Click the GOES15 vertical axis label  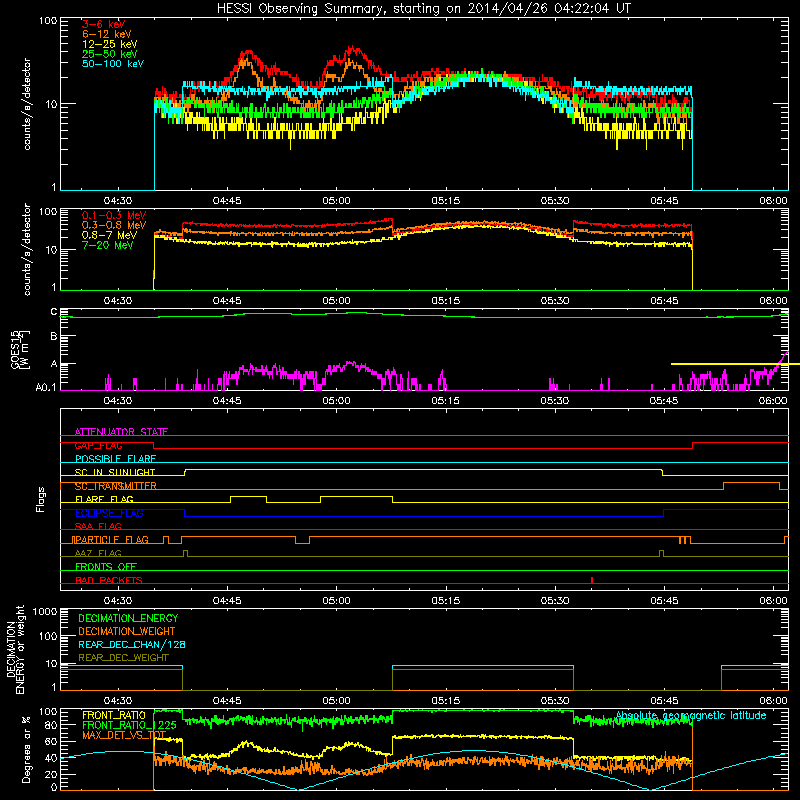(x=20, y=349)
